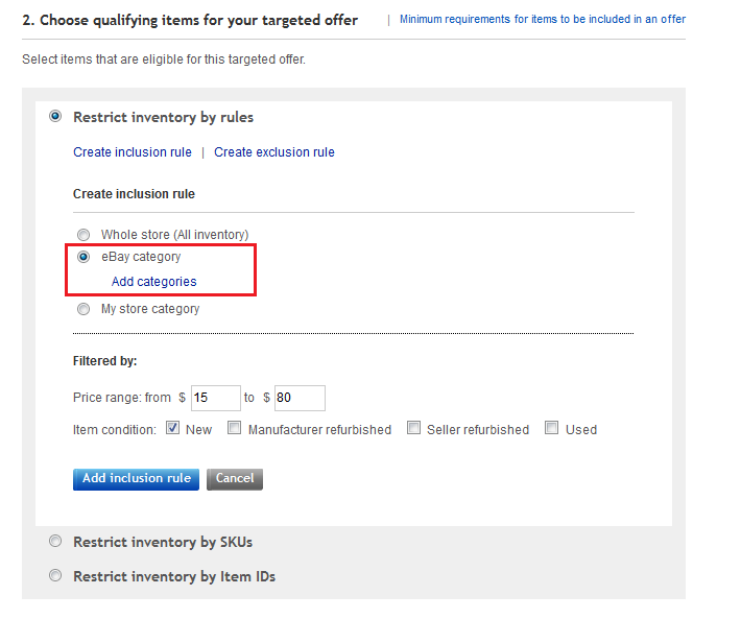
Task: Select Restrict inventory by rules option
Action: [x=55, y=117]
